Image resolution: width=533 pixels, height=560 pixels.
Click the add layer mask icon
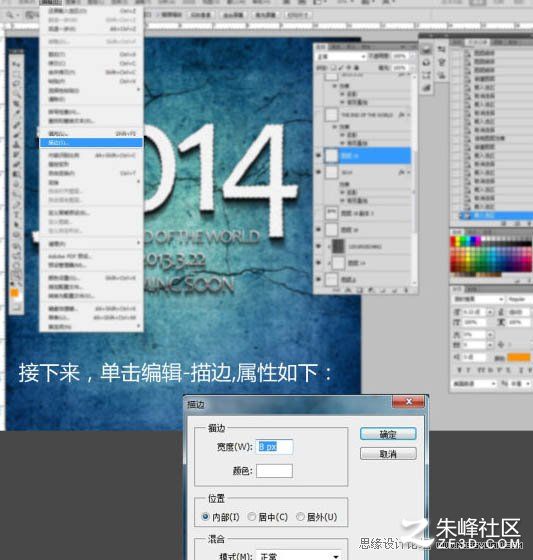pos(360,291)
